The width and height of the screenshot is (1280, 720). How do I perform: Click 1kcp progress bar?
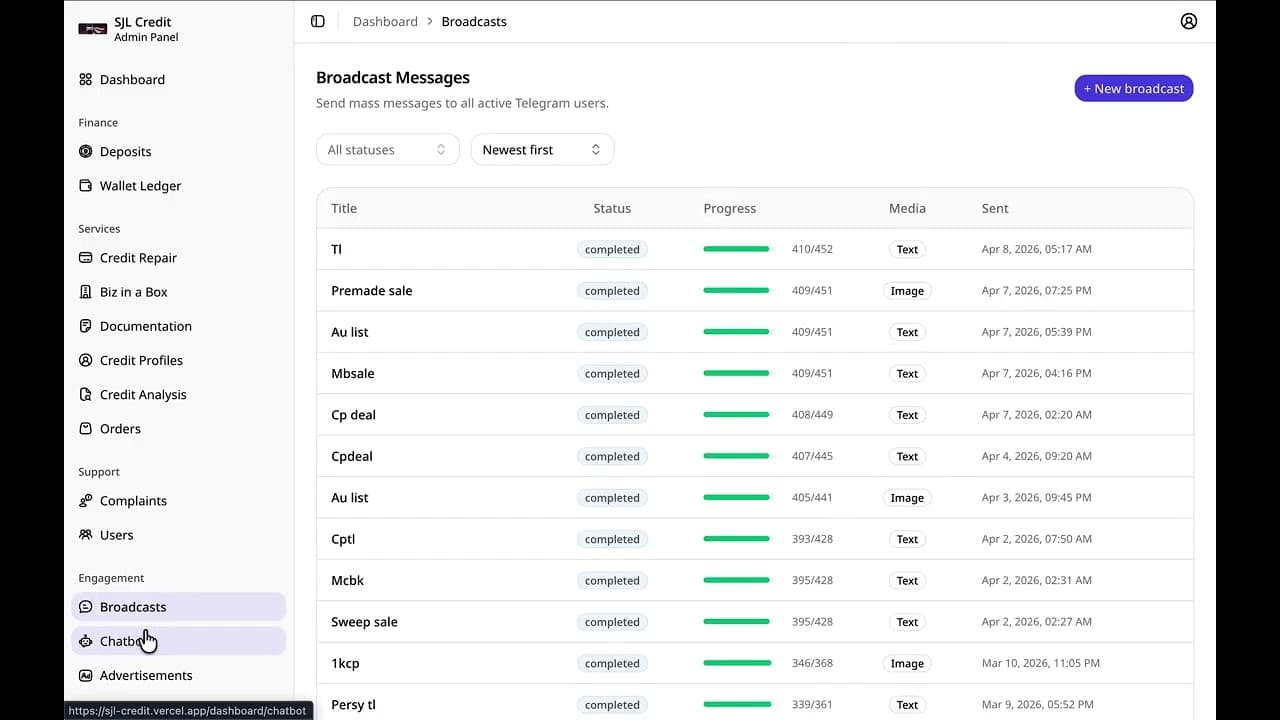pyautogui.click(x=737, y=663)
